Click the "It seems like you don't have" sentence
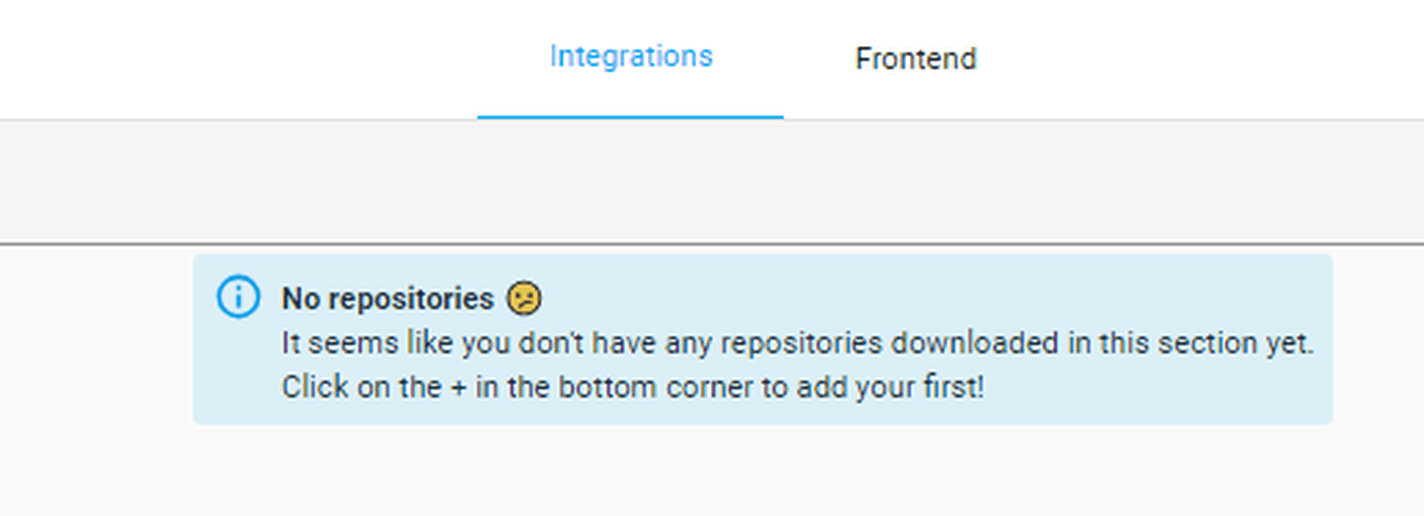1424x516 pixels. click(798, 344)
